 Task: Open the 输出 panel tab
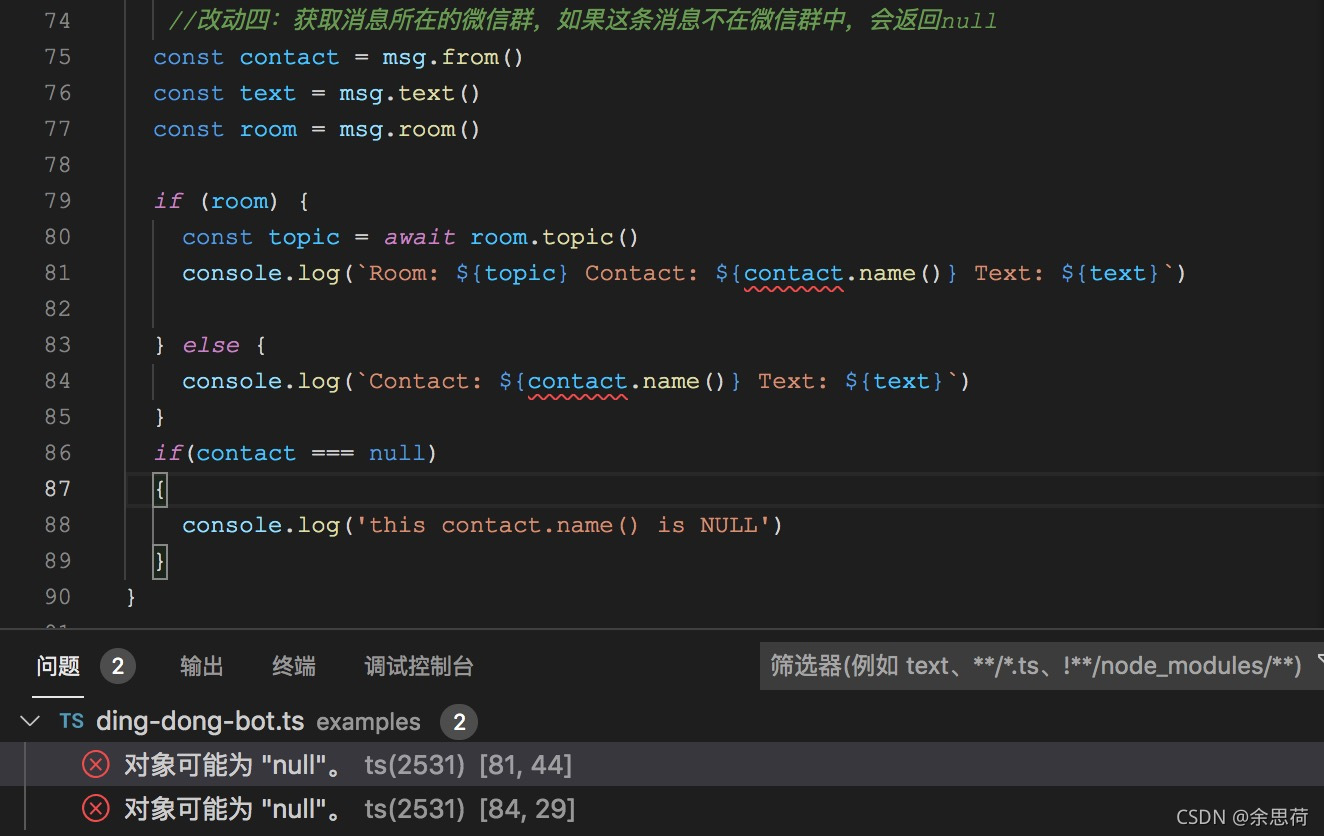click(202, 666)
